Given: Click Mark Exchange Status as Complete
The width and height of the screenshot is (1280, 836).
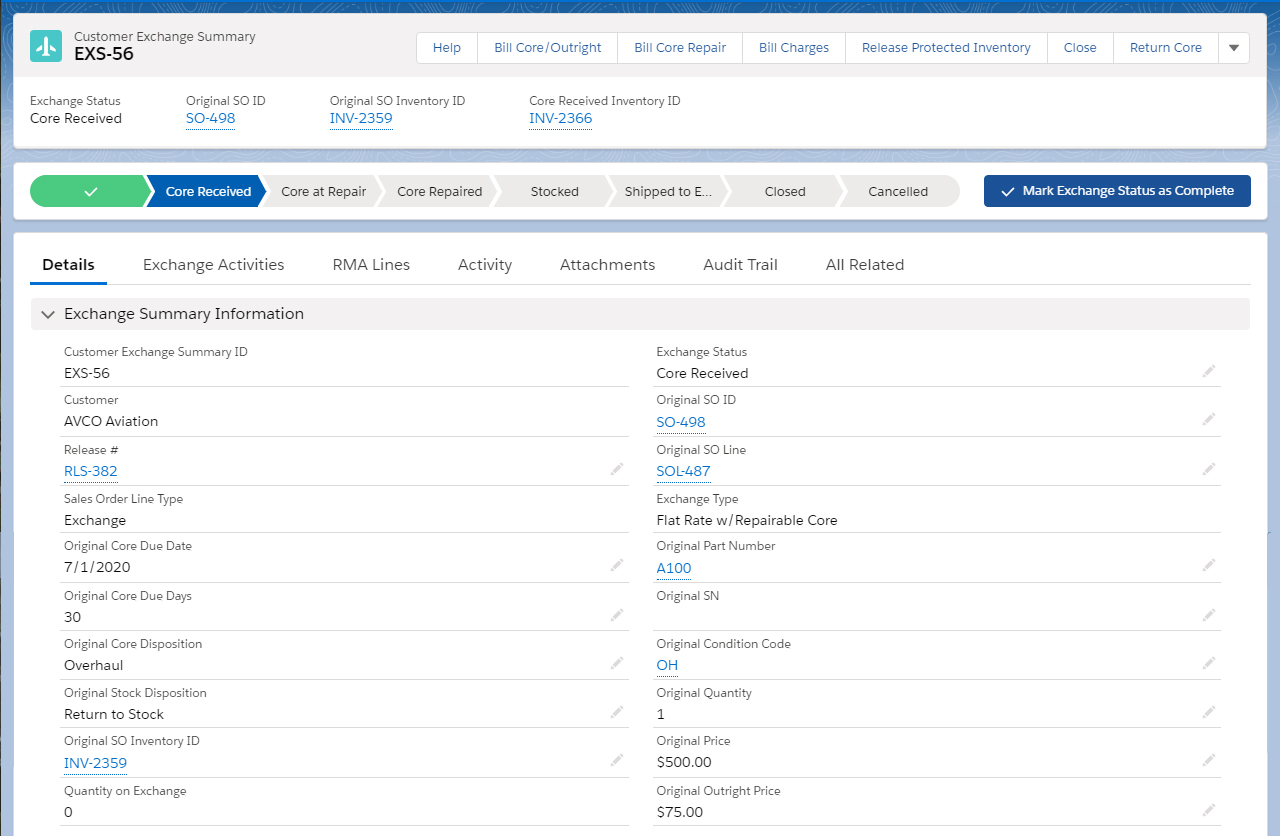Looking at the screenshot, I should [x=1117, y=191].
